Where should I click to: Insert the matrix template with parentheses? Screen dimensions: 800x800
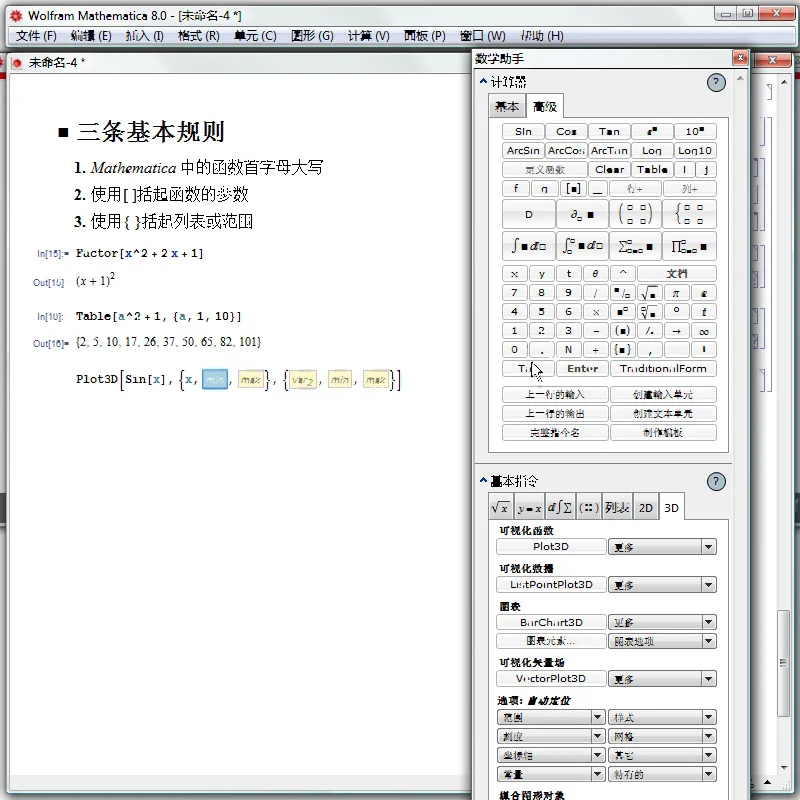point(635,214)
